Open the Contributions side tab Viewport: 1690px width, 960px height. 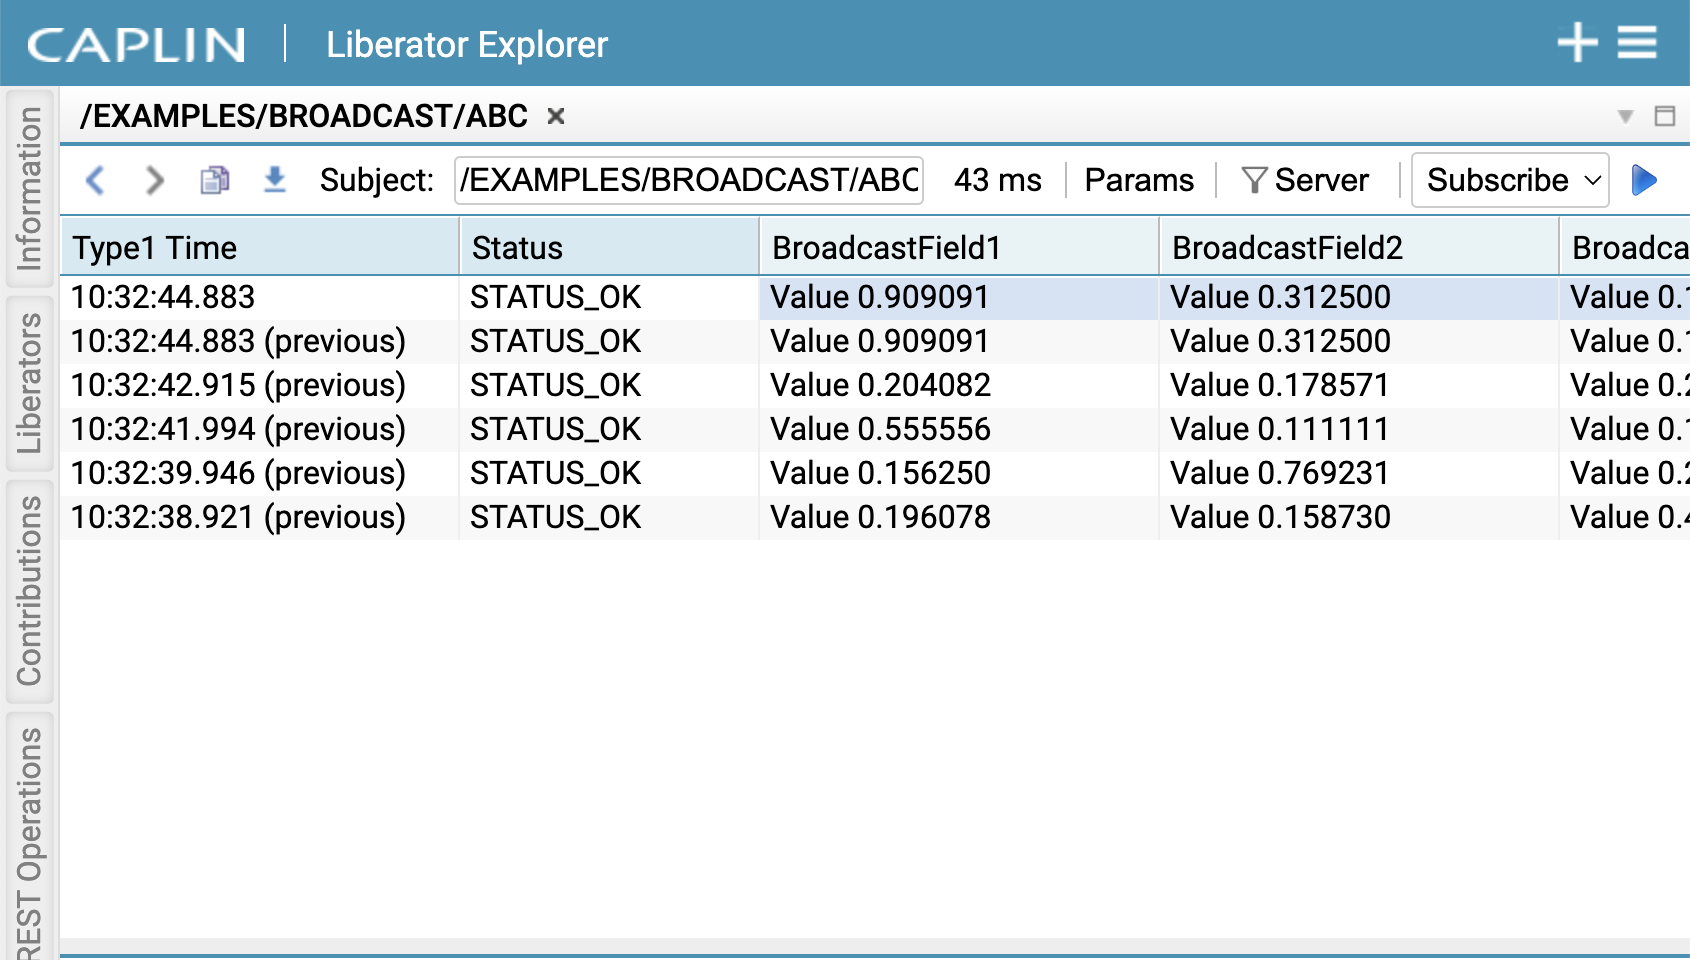pos(29,590)
